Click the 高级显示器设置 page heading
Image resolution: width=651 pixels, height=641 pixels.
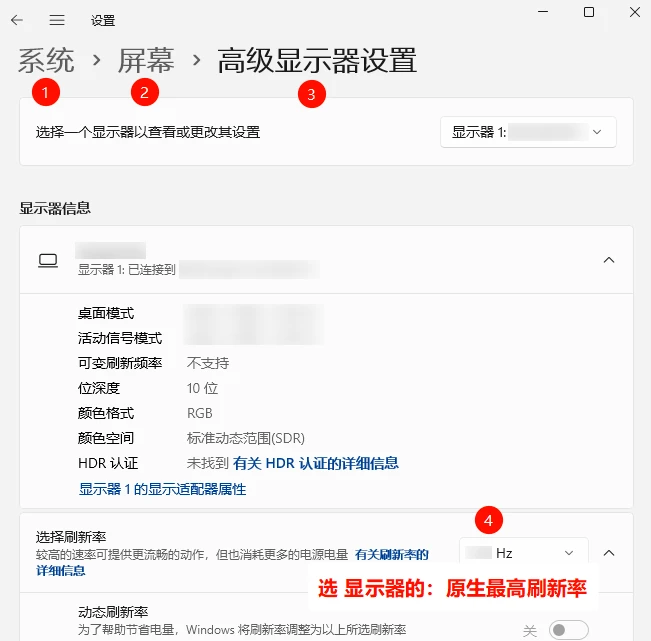pyautogui.click(x=317, y=61)
